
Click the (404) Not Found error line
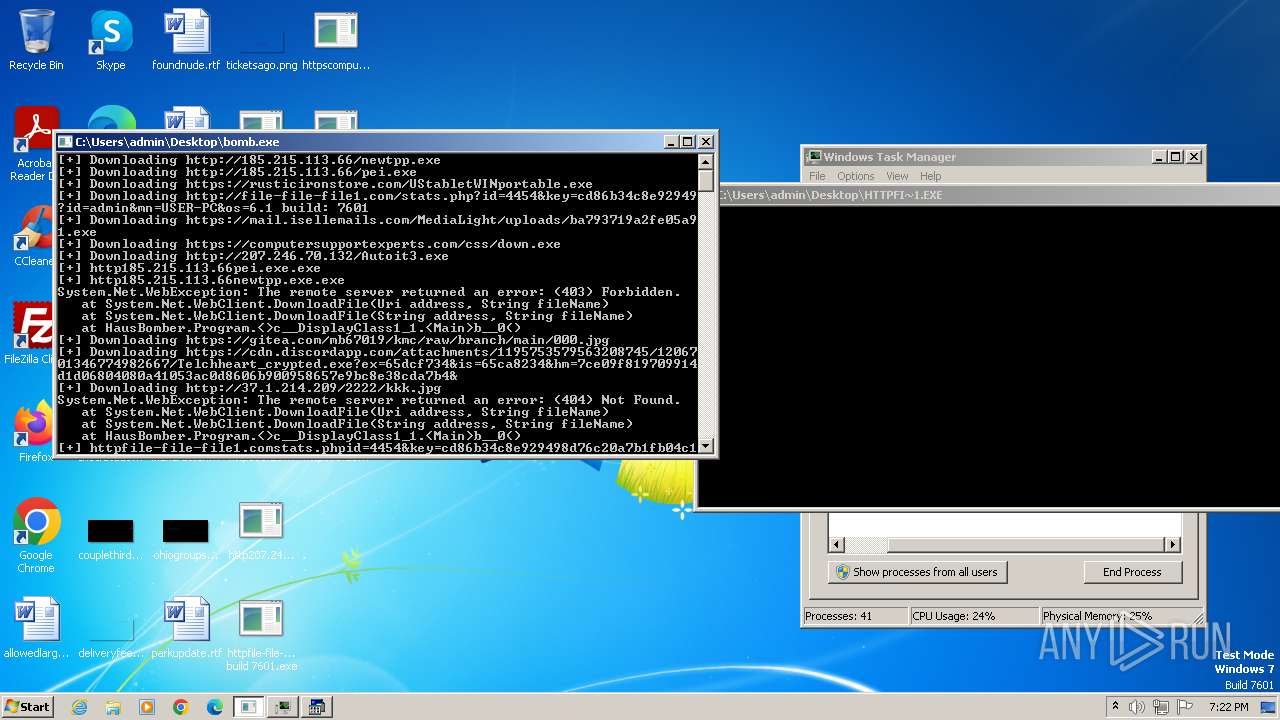coord(369,400)
